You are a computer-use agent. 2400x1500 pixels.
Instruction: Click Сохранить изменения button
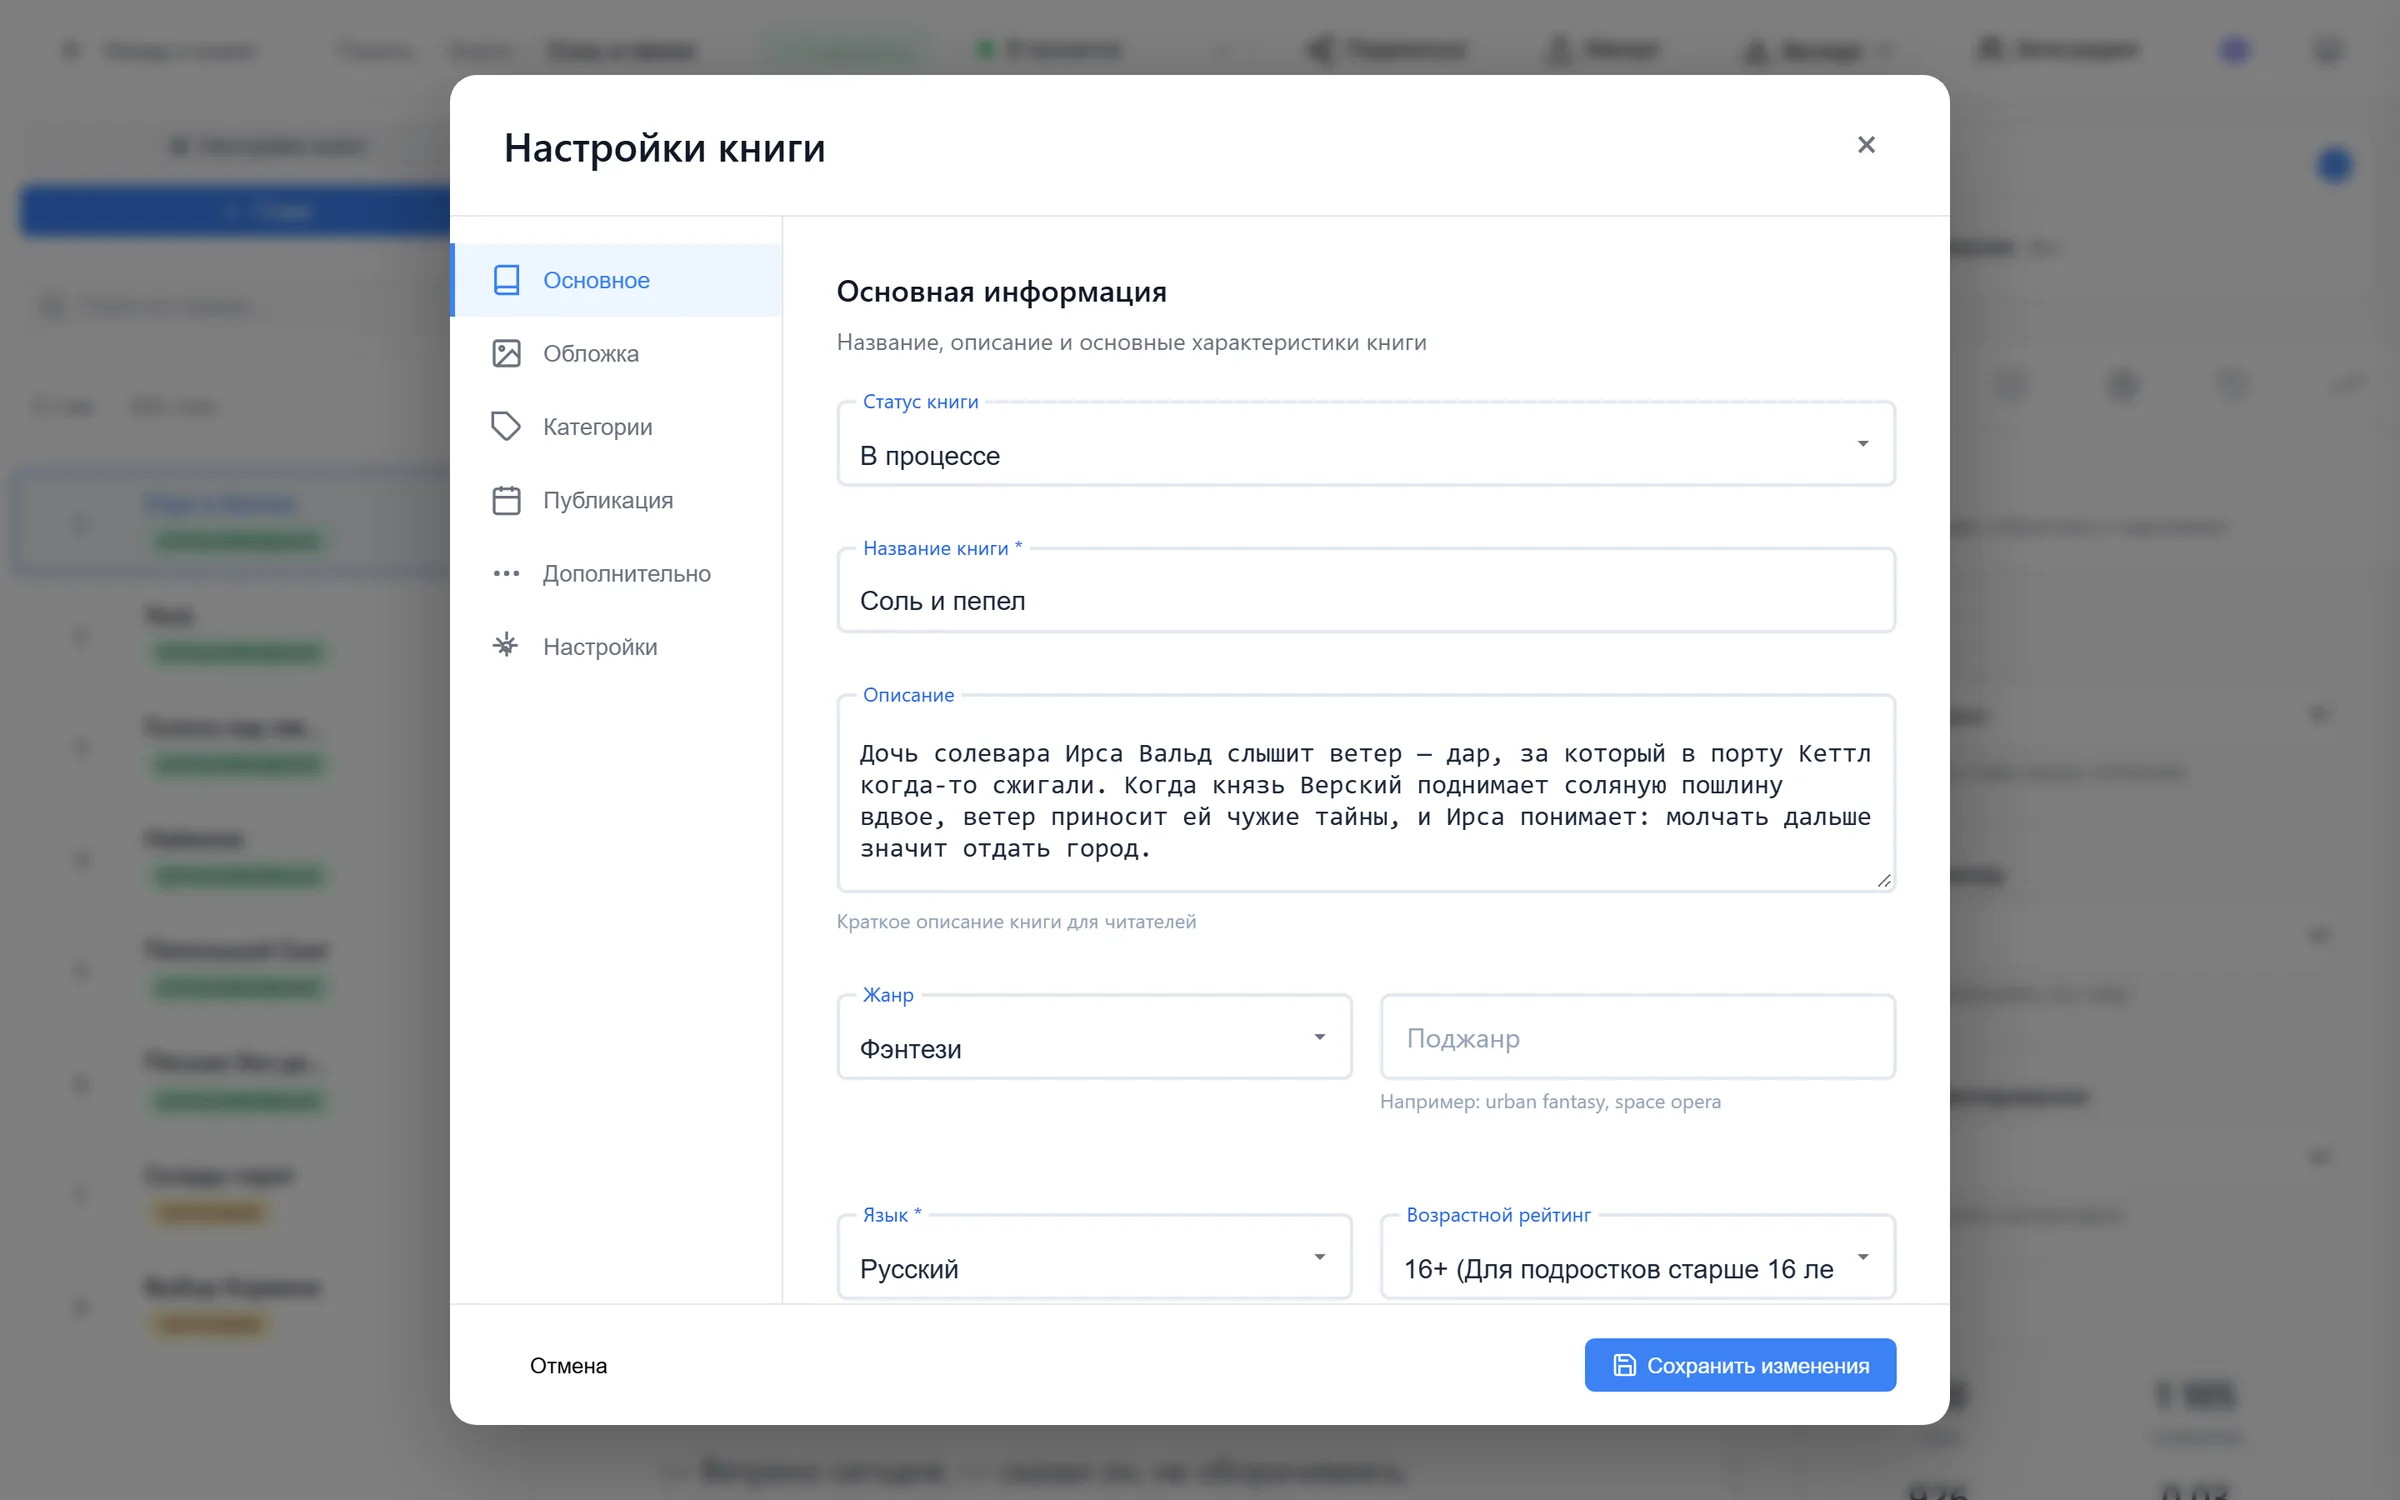coord(1740,1365)
